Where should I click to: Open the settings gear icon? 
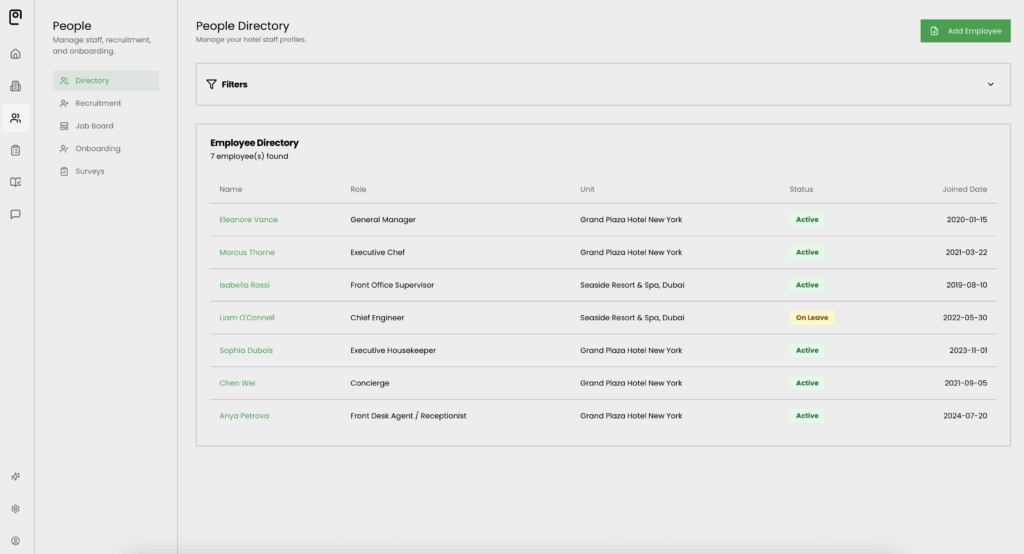point(15,509)
